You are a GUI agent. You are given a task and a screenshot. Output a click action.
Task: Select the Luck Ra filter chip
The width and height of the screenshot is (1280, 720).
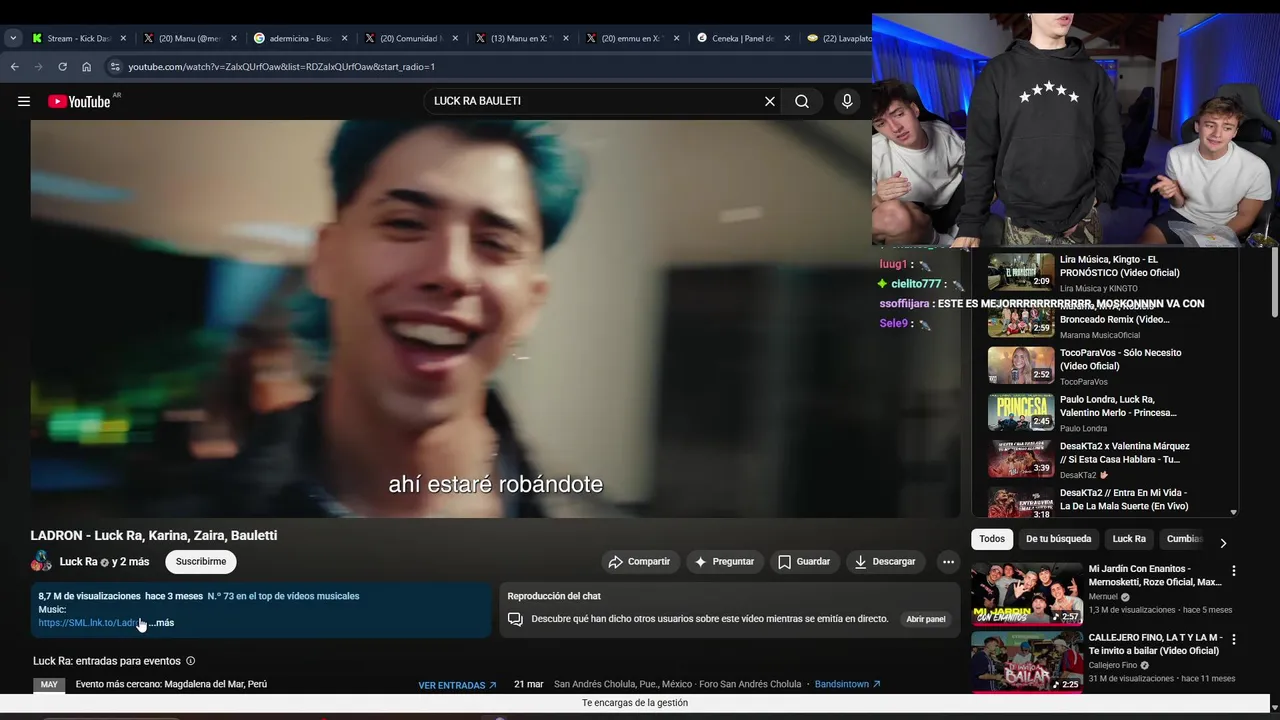click(1129, 539)
